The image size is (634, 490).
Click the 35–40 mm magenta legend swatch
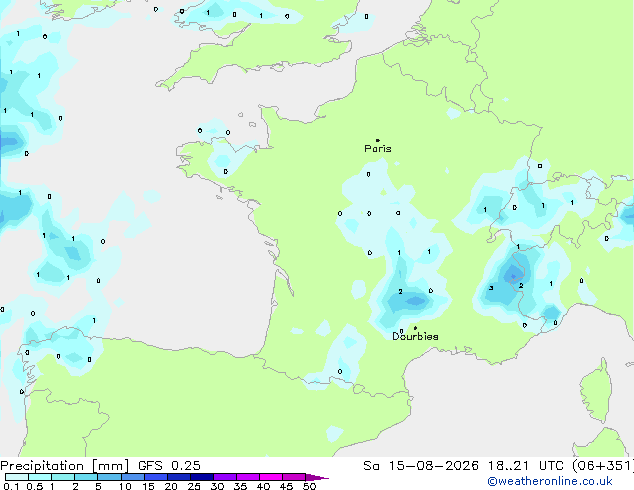247,477
